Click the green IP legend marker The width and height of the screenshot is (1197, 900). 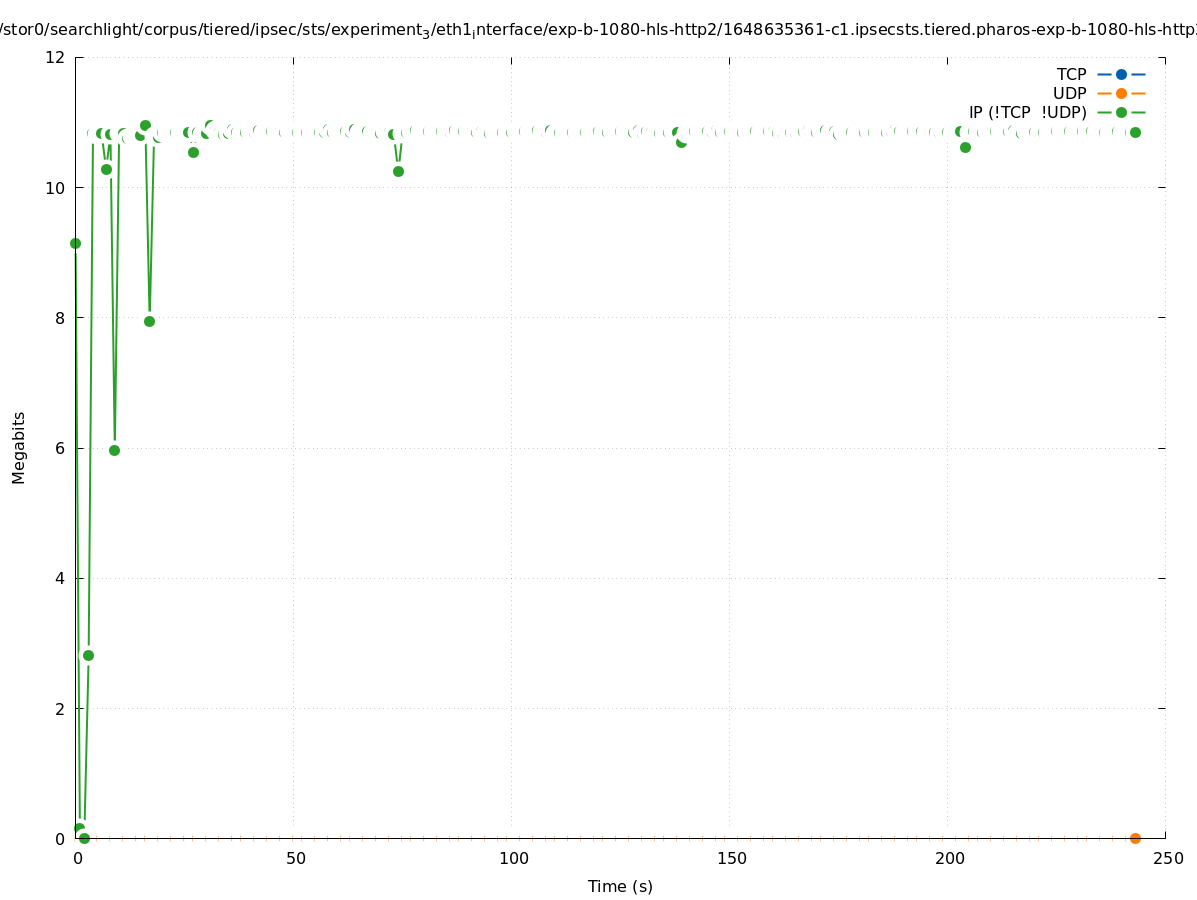pos(1121,113)
